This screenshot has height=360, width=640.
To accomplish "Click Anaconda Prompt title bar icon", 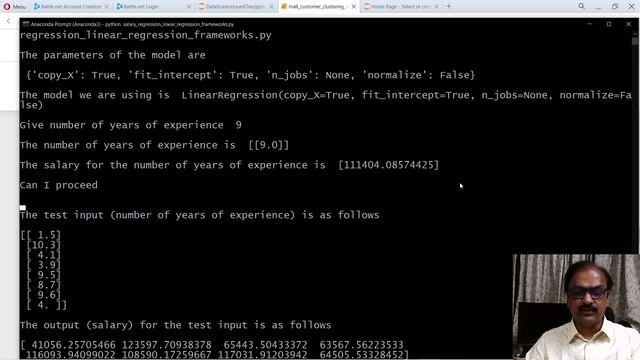I will [26, 24].
